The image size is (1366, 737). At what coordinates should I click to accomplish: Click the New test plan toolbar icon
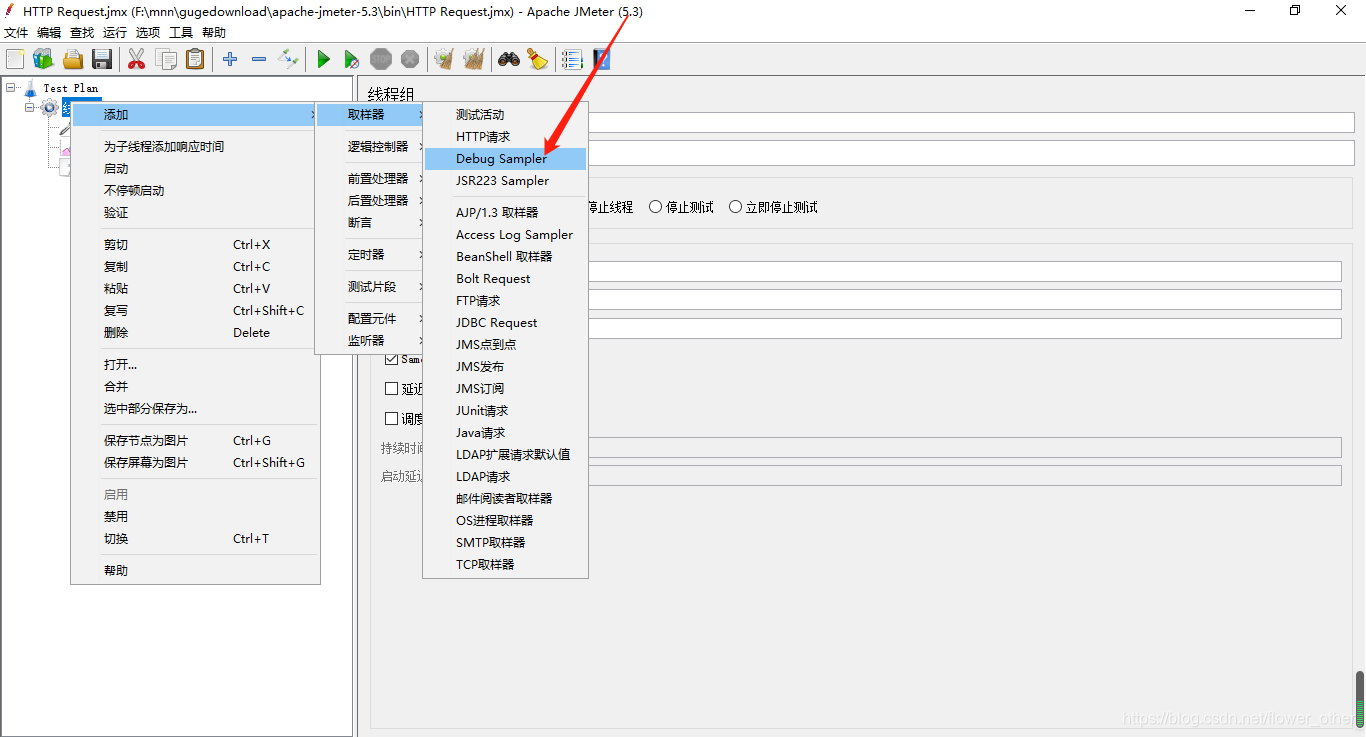click(15, 59)
